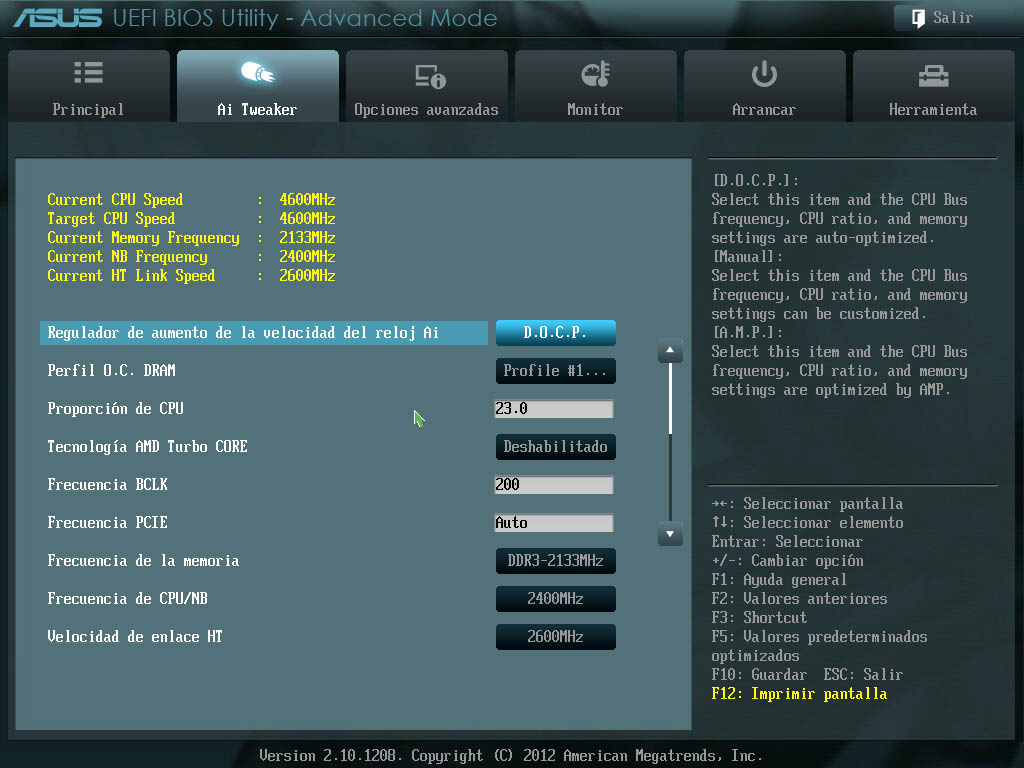Click the ASUS UEFI BIOS Utility title
Screen dimensions: 1024x768
tap(255, 18)
